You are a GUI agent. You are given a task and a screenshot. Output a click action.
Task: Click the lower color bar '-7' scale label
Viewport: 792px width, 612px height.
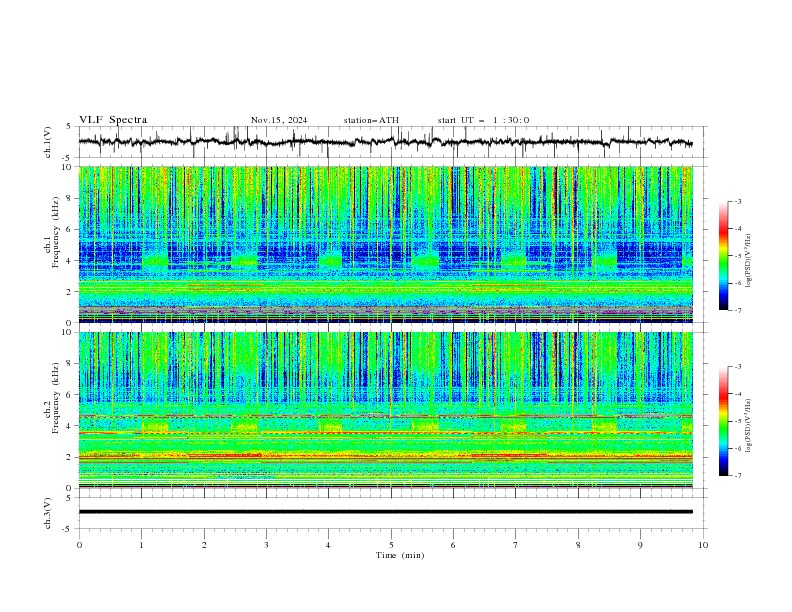737,476
